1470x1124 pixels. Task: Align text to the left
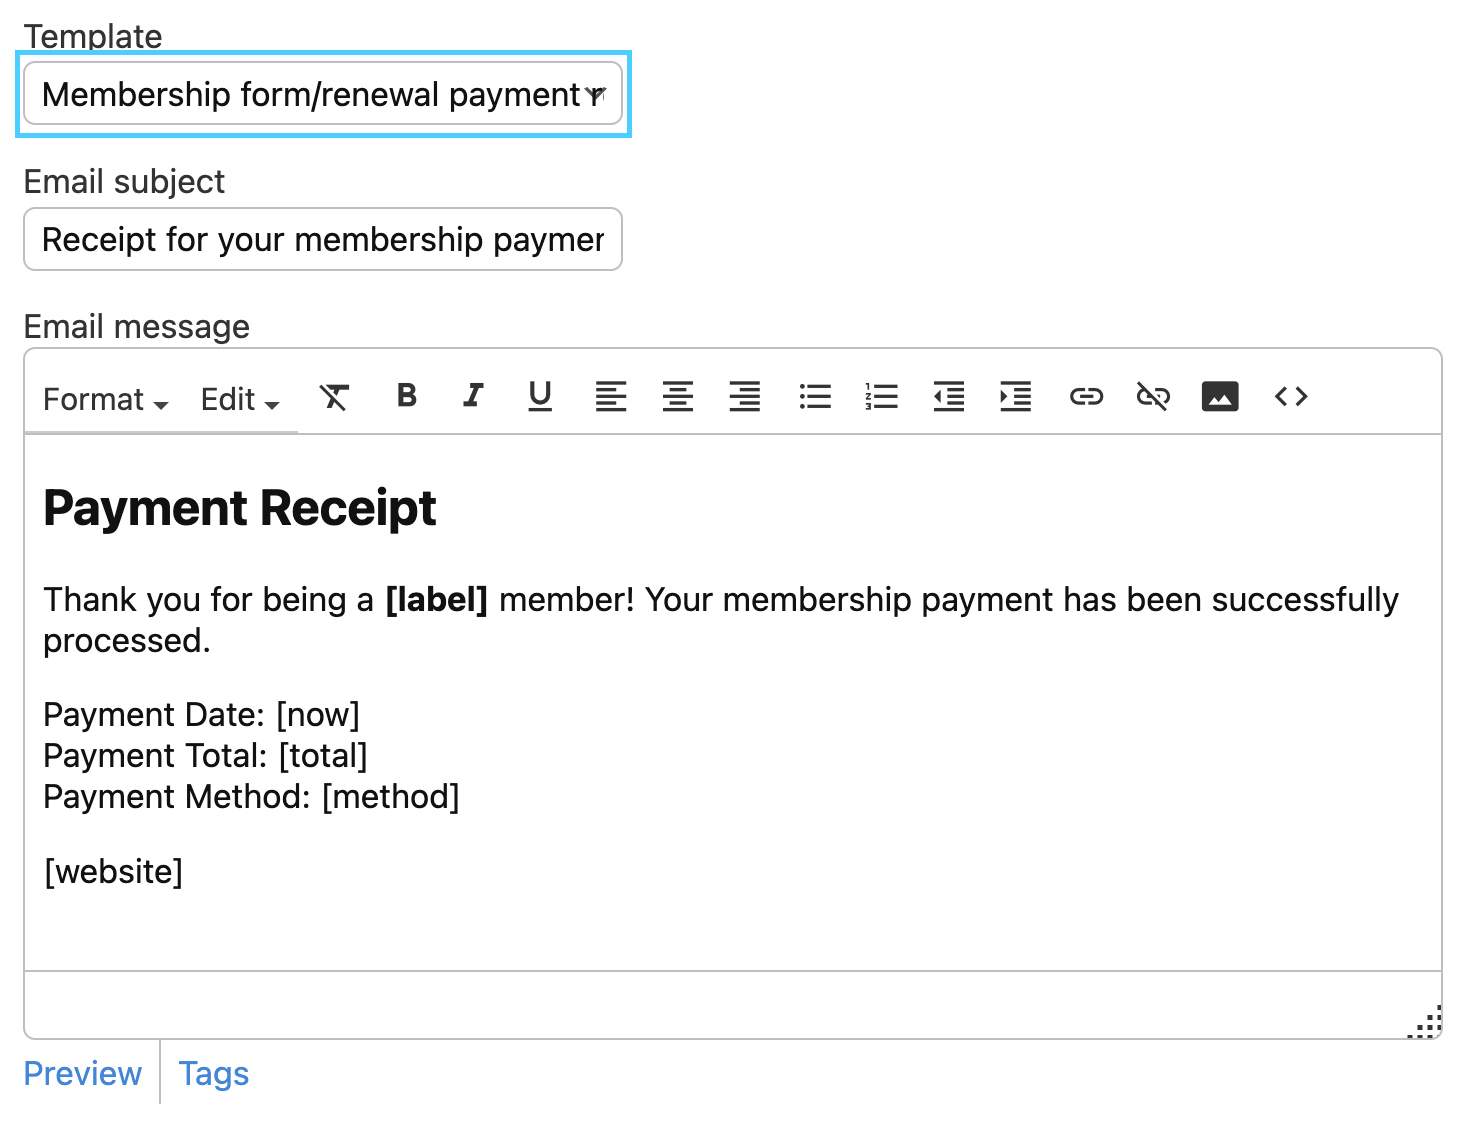(611, 397)
